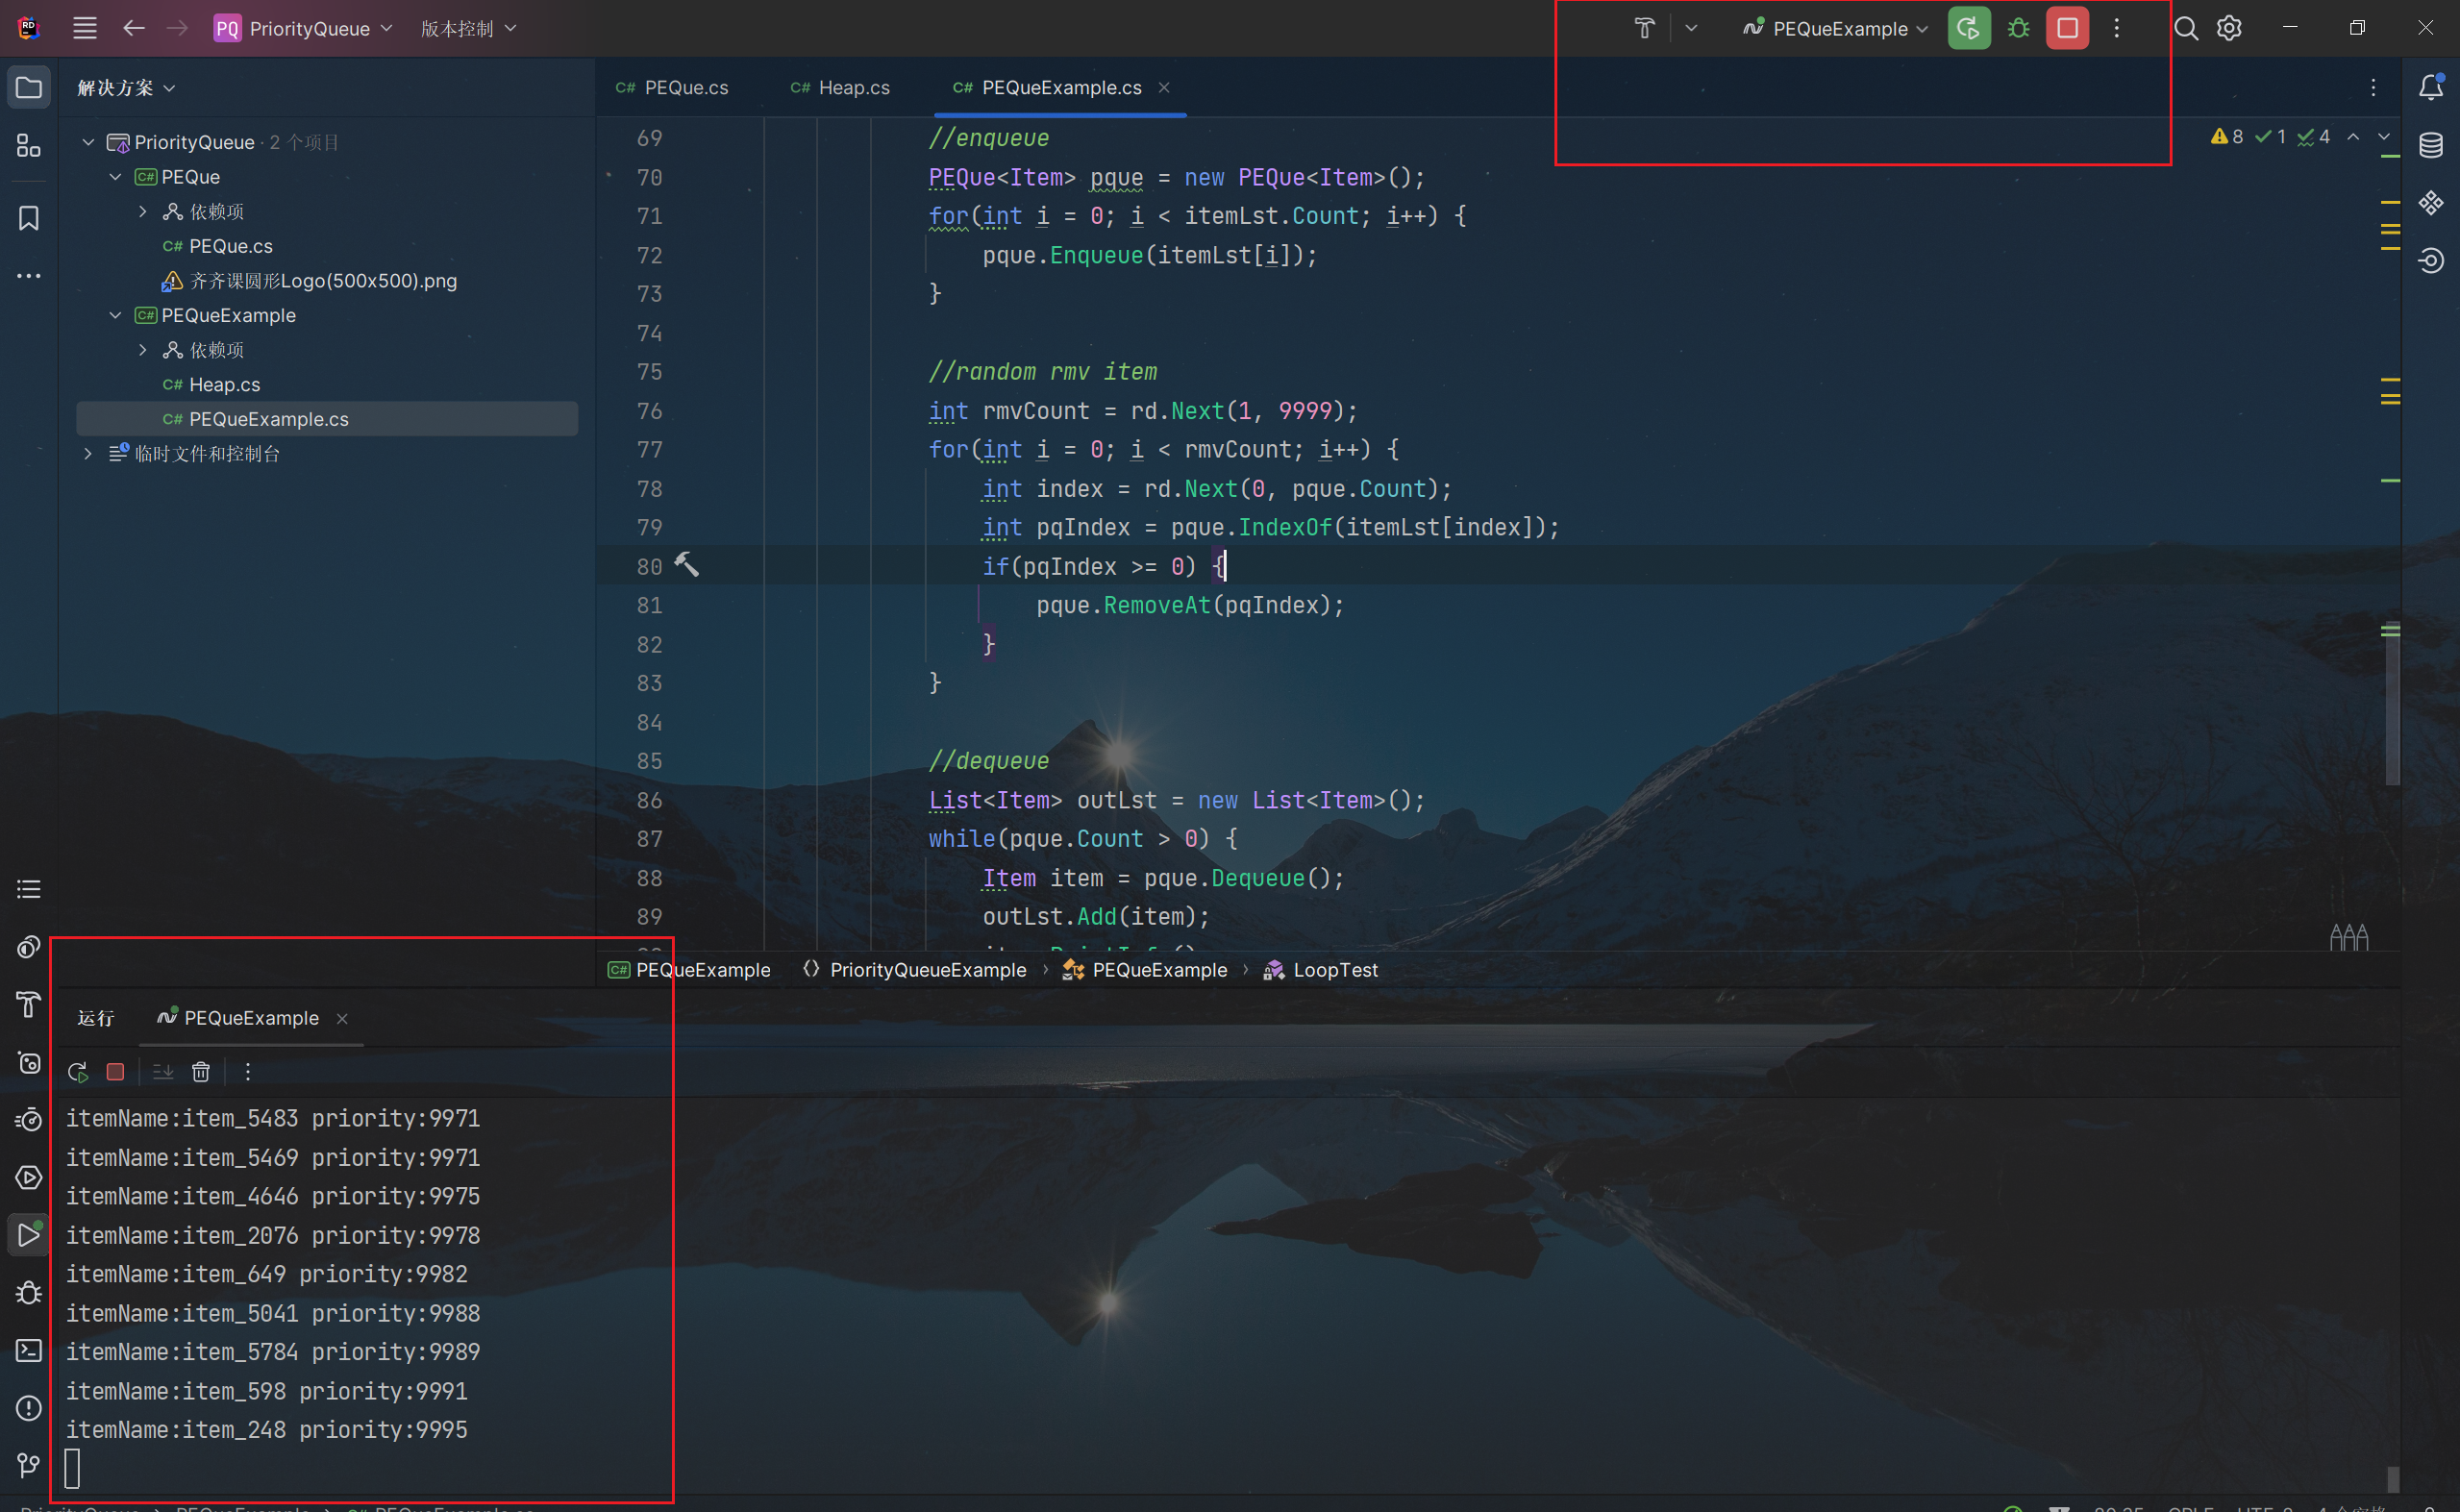The image size is (2460, 1512).
Task: Select 运行 panel label
Action: click(96, 1018)
